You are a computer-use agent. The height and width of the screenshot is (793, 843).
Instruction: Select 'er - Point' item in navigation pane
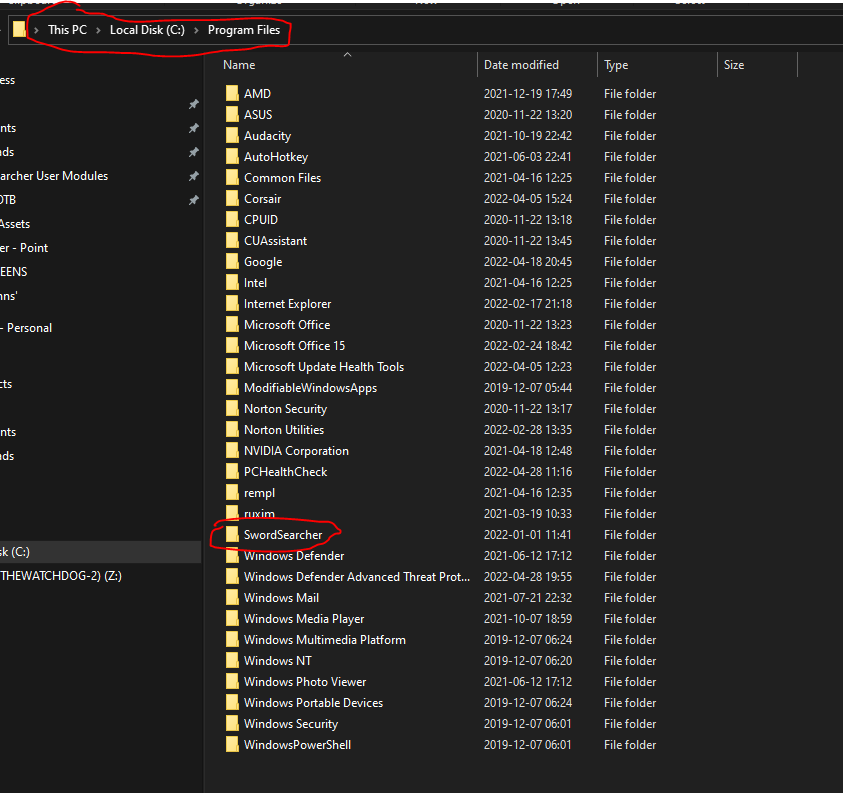point(24,248)
